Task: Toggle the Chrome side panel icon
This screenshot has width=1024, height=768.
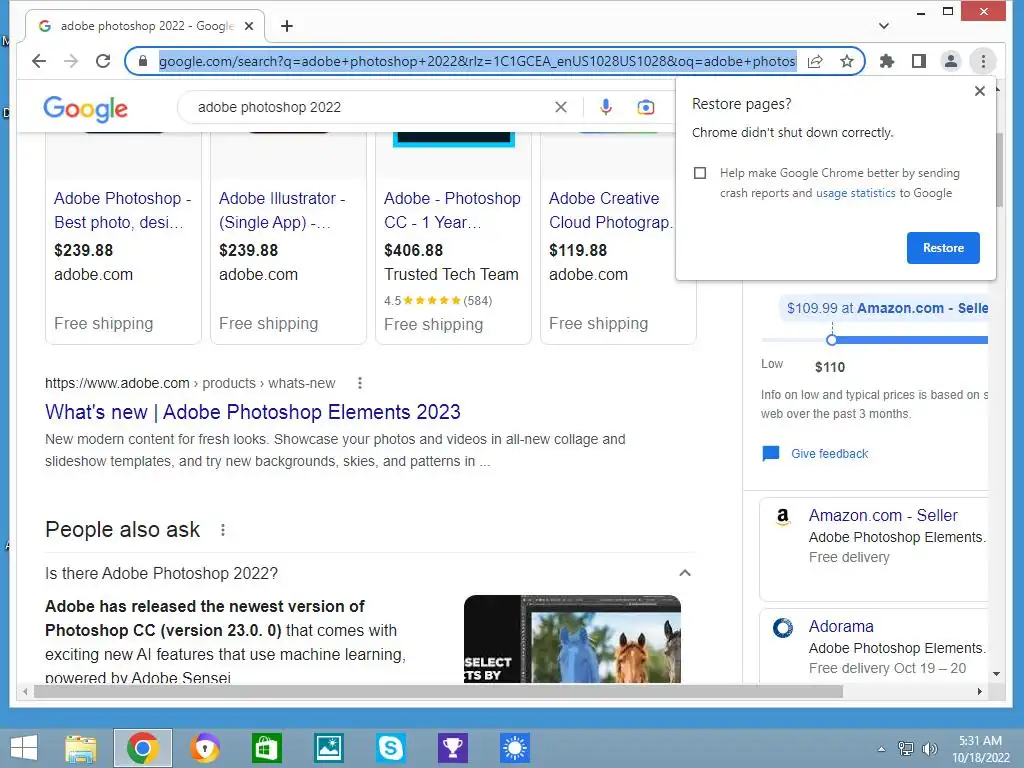Action: pyautogui.click(x=919, y=61)
